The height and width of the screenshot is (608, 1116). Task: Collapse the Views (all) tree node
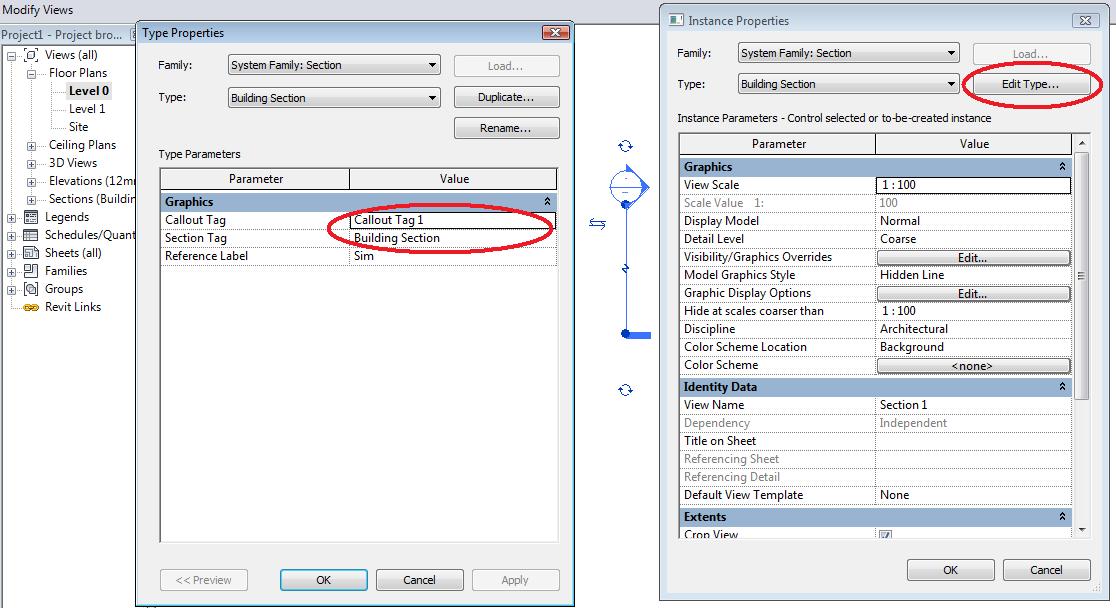(x=11, y=56)
